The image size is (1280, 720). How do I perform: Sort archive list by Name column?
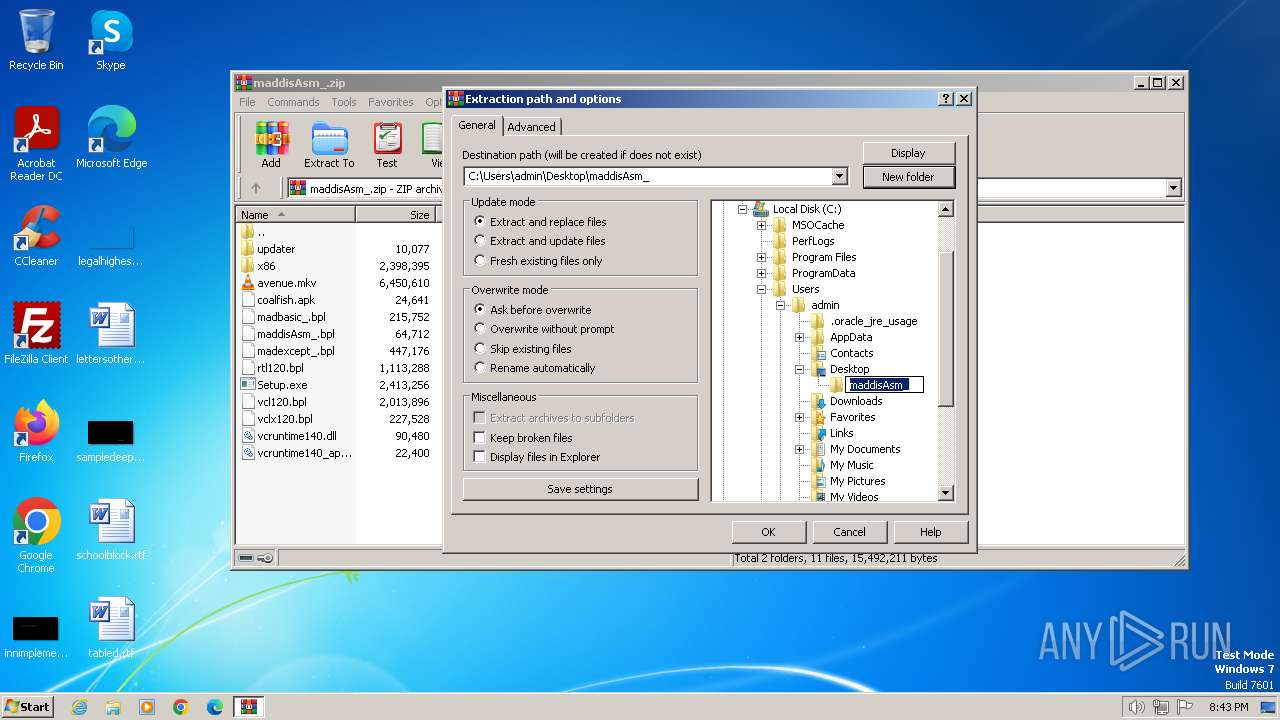coord(296,215)
